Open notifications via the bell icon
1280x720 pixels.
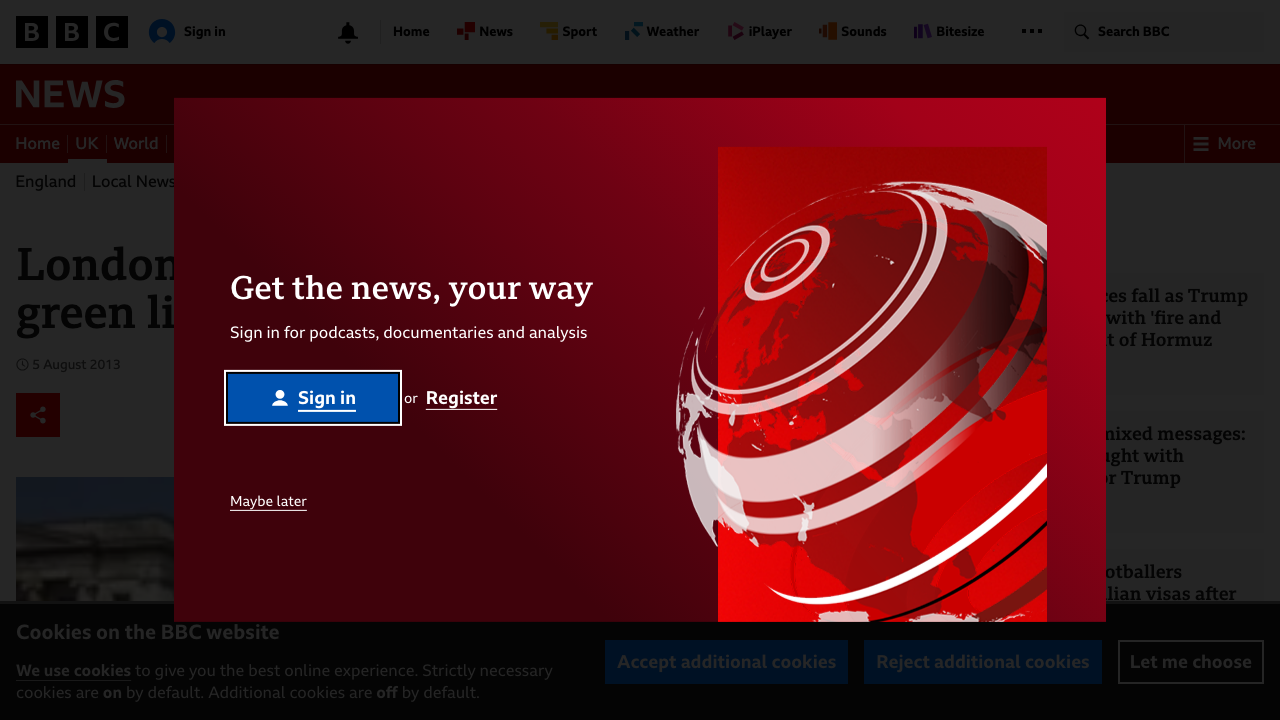[347, 31]
